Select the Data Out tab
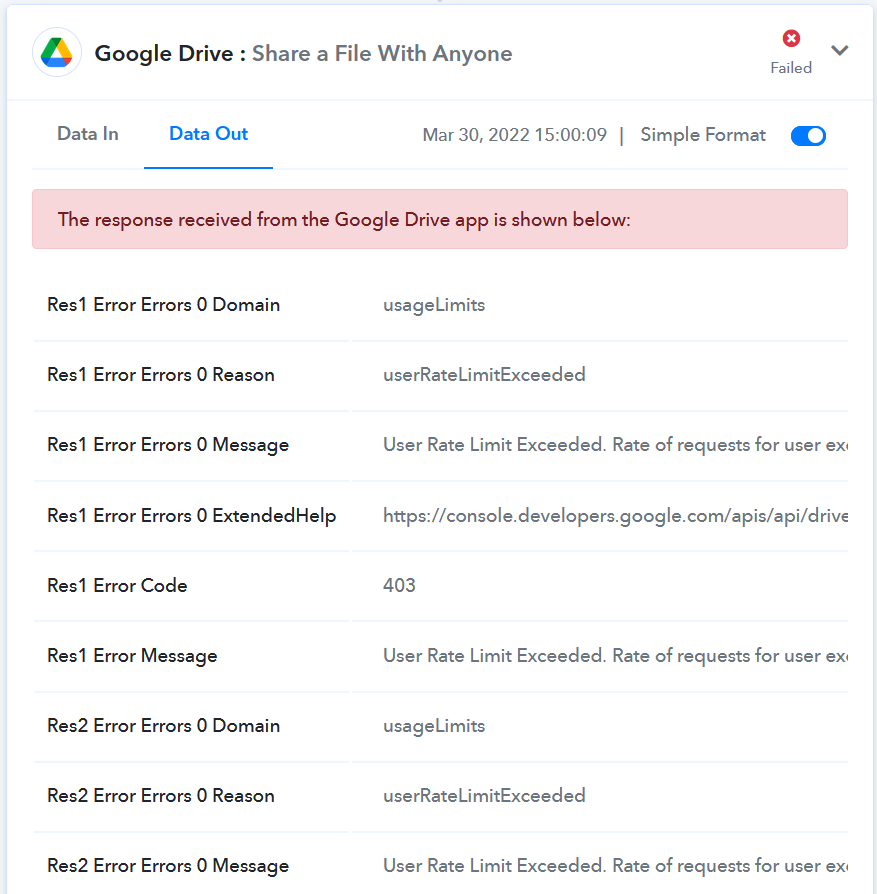 click(209, 134)
